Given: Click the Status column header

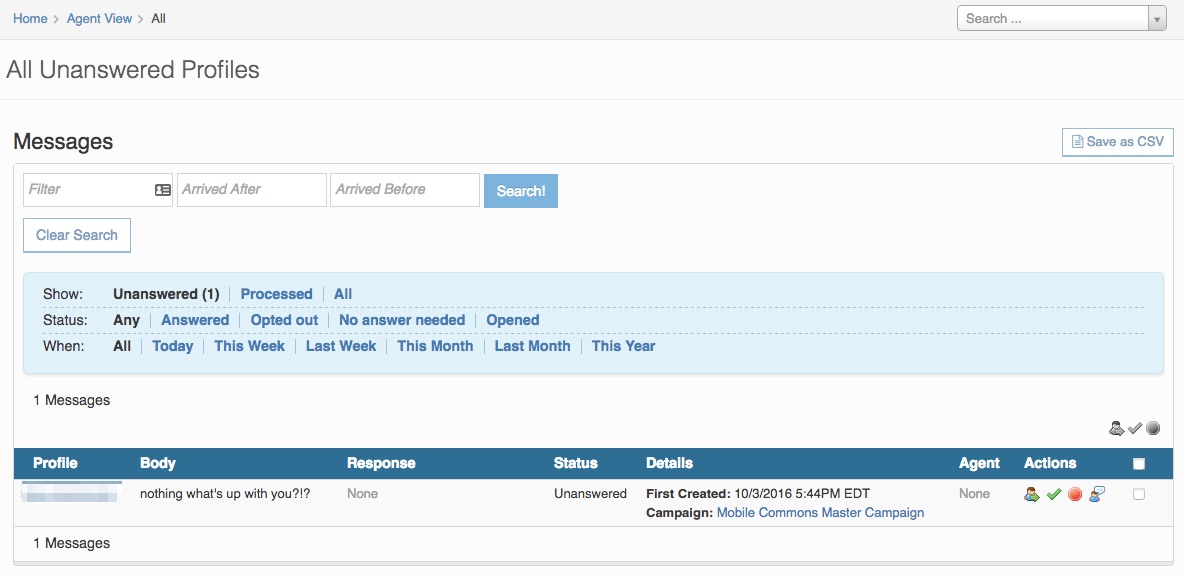Looking at the screenshot, I should (x=575, y=463).
